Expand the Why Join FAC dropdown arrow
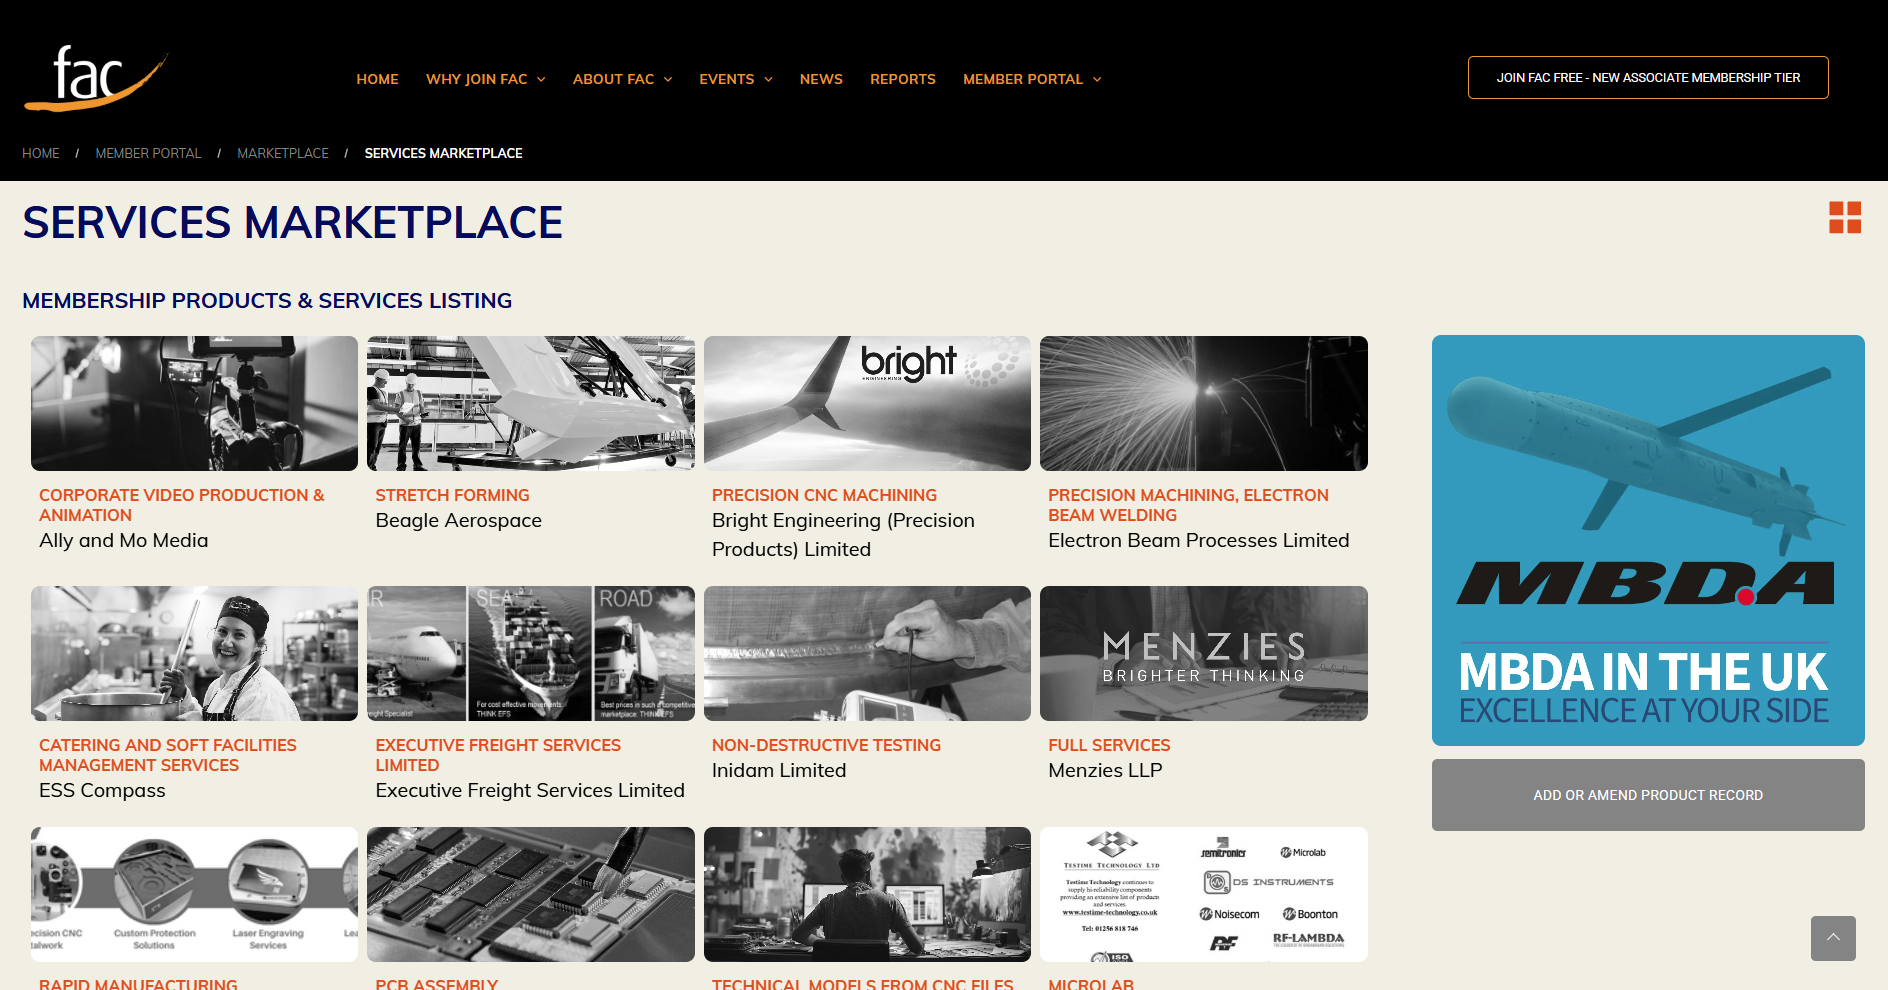 pos(541,79)
